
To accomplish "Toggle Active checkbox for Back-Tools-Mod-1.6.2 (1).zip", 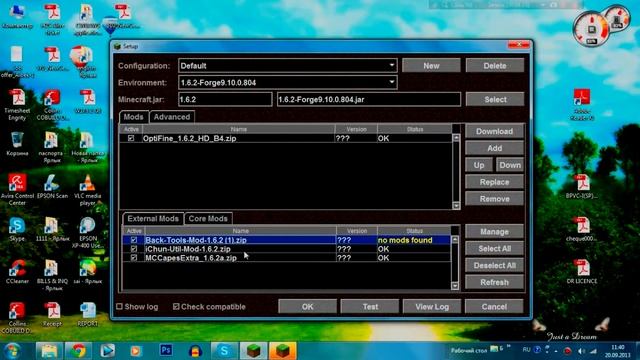I will tap(134, 240).
